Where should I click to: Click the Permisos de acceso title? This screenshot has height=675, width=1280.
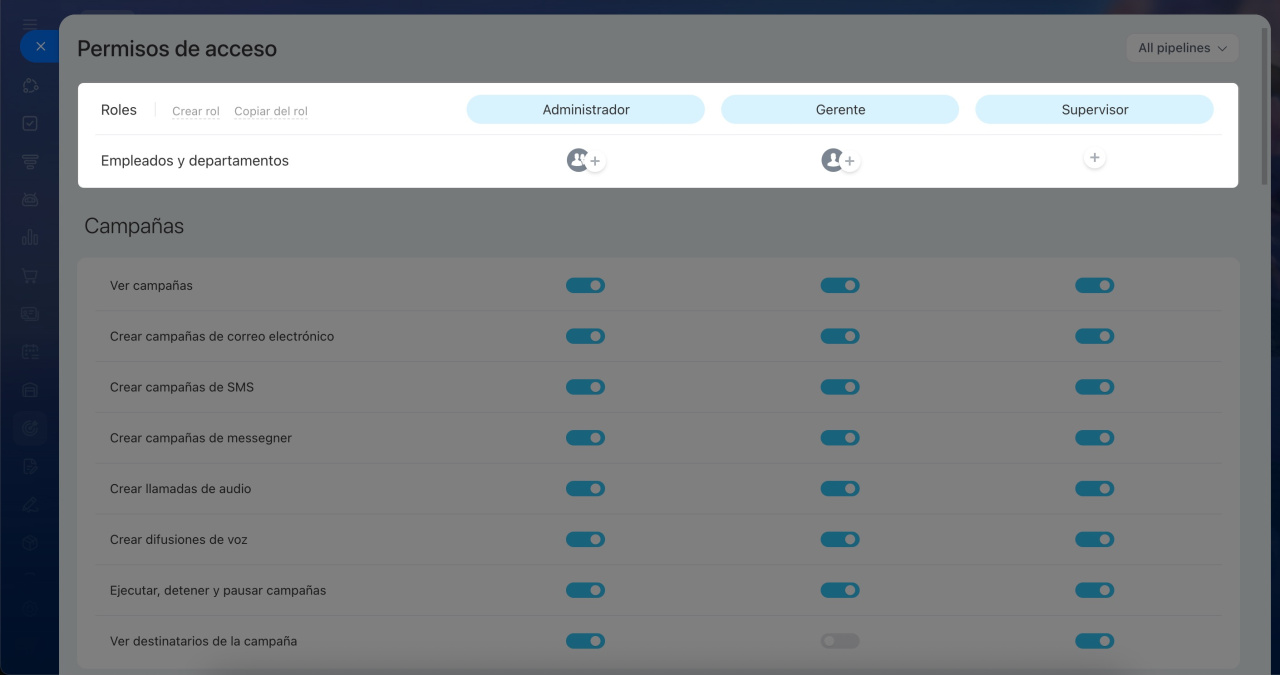coord(177,48)
